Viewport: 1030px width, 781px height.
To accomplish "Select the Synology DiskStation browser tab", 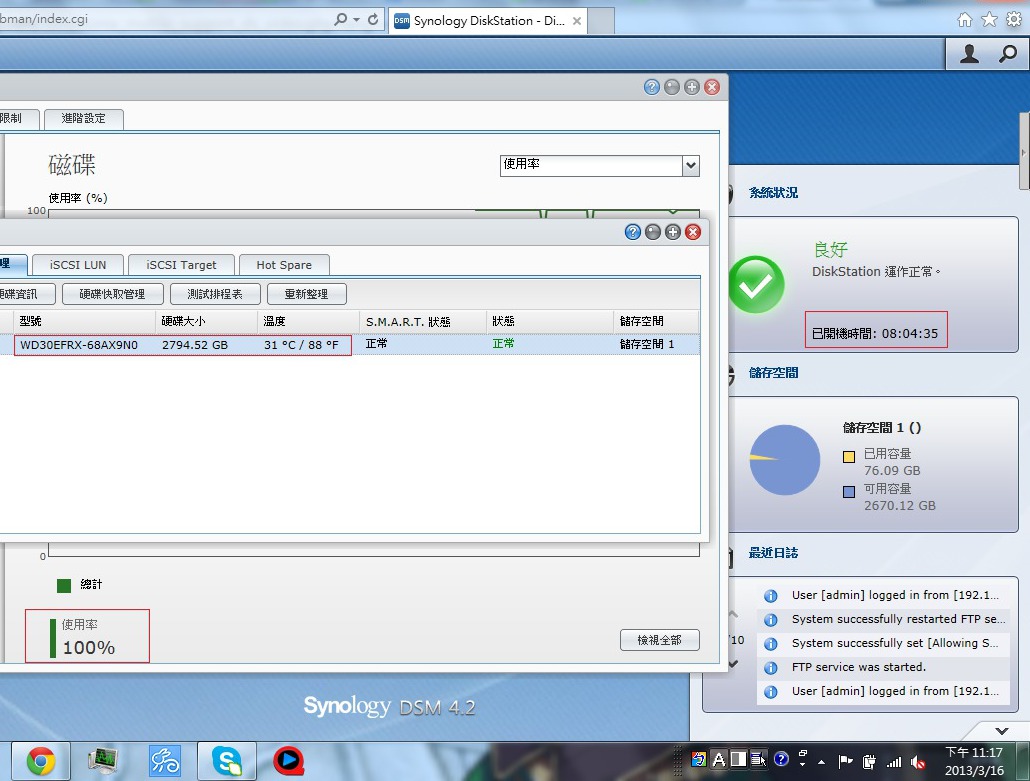I will 488,20.
